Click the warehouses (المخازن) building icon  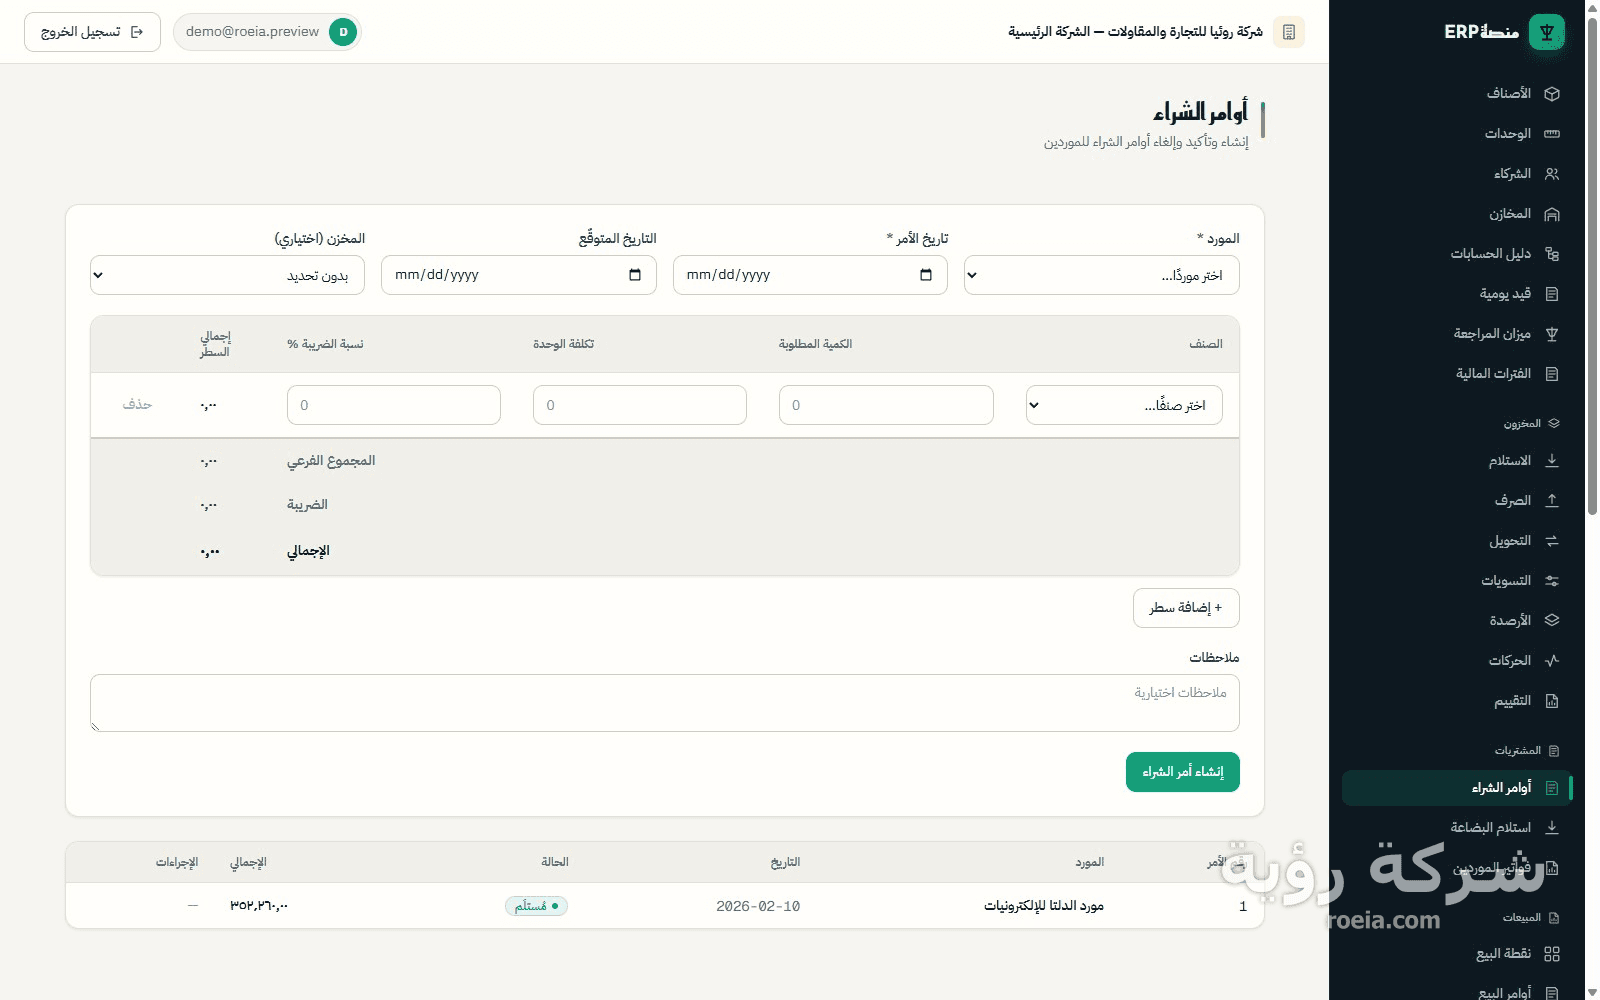point(1552,214)
